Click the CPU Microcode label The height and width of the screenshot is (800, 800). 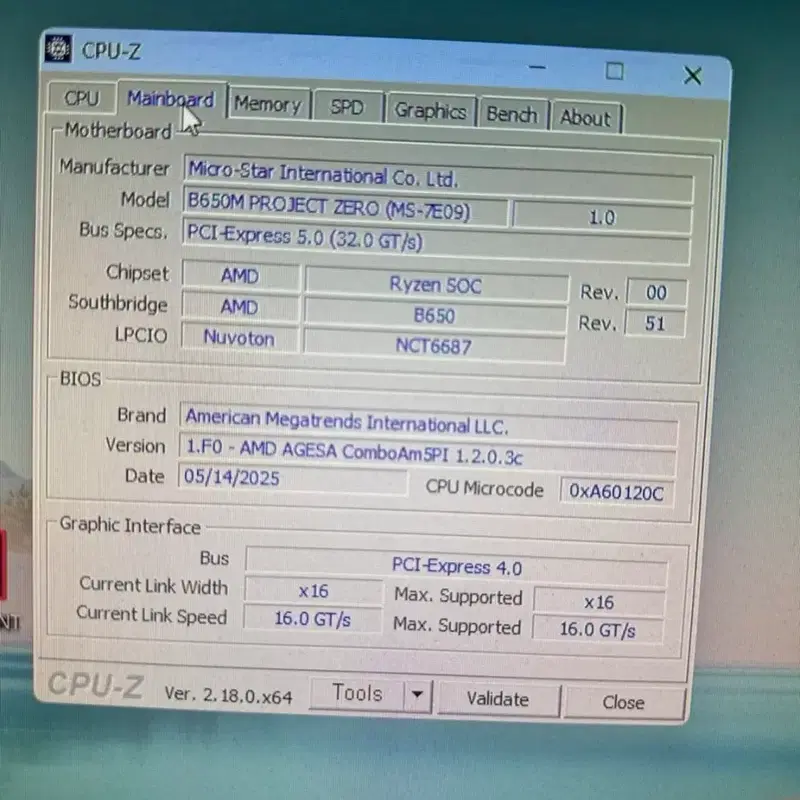[x=485, y=488]
